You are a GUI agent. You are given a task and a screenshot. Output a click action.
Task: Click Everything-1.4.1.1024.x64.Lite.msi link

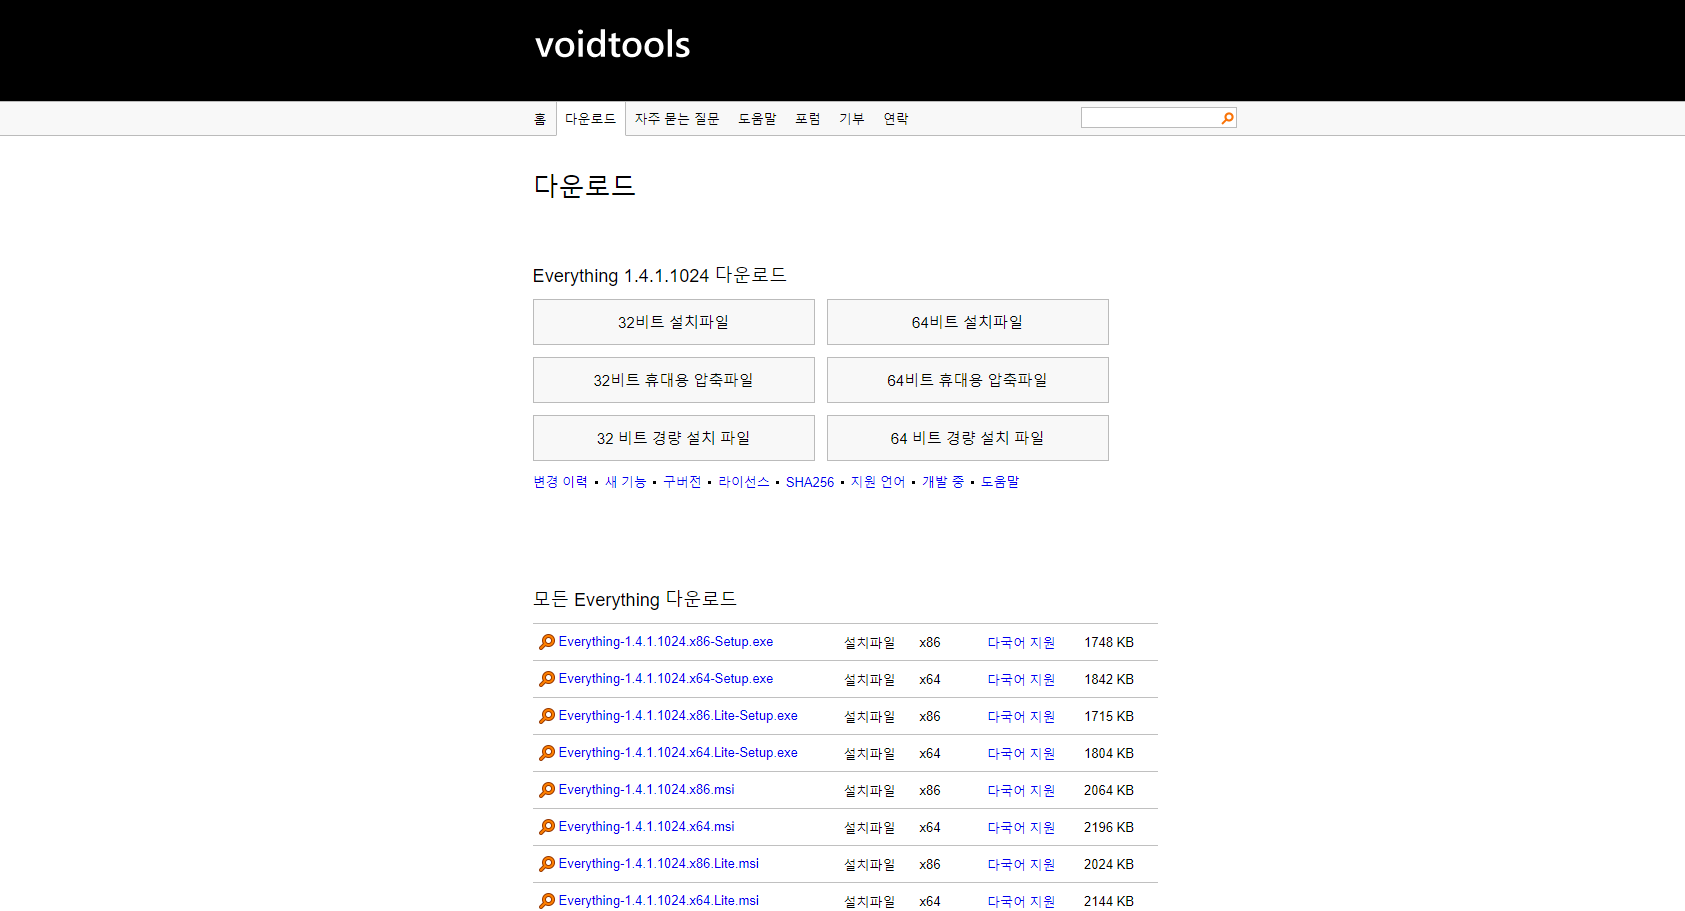658,901
